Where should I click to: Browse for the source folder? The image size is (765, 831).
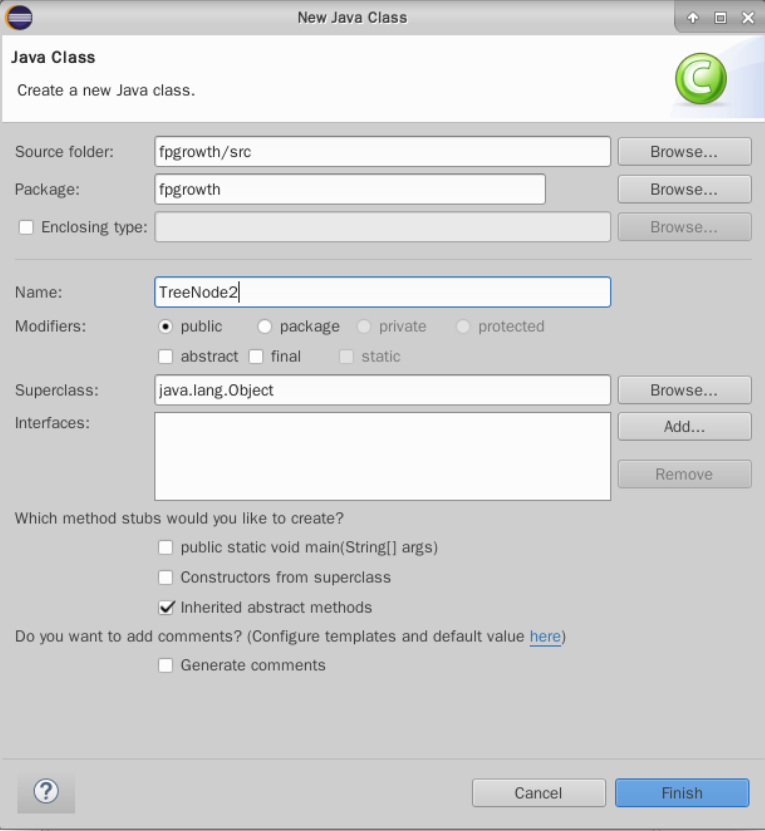pos(684,152)
